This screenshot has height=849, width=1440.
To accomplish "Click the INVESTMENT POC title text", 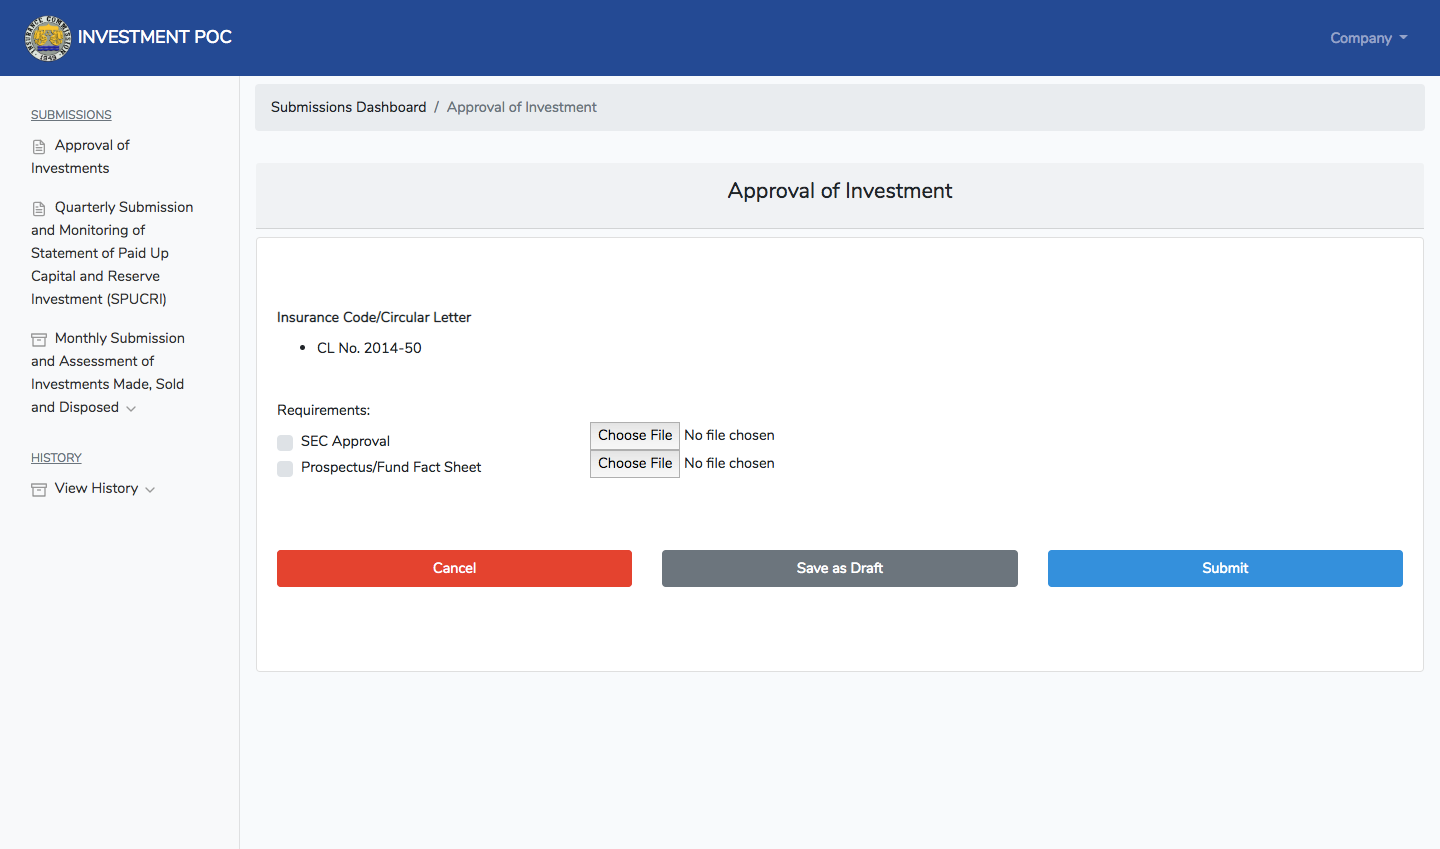I will [155, 37].
